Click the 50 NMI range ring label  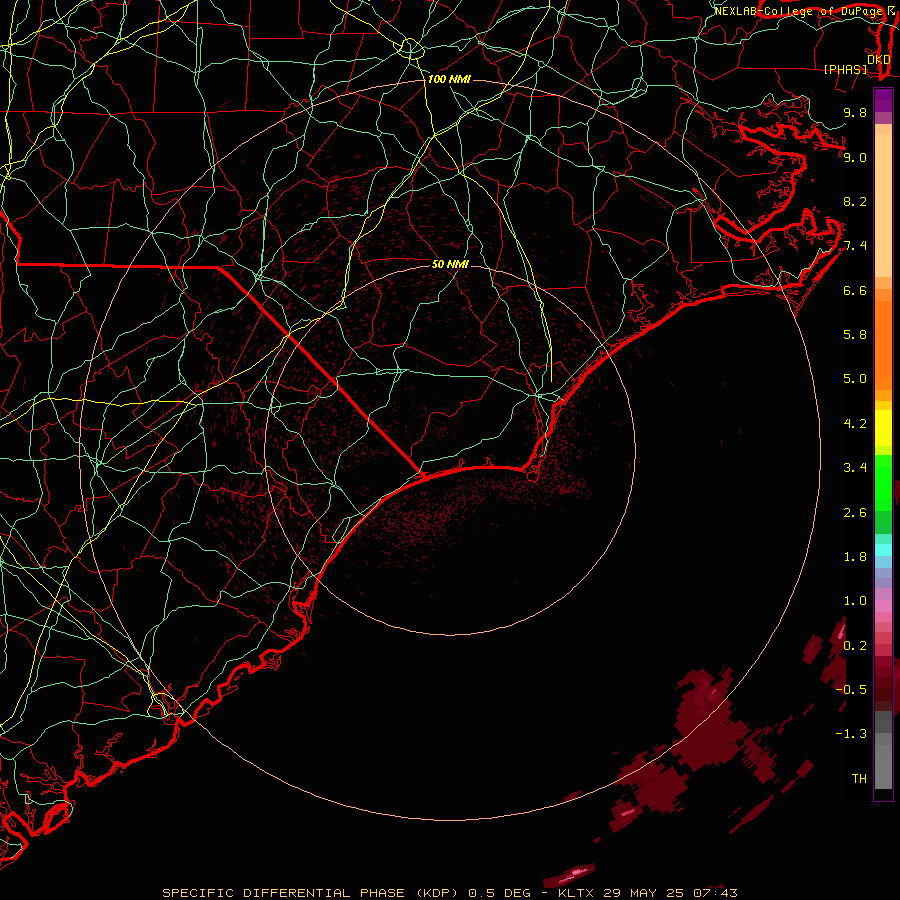tap(450, 264)
